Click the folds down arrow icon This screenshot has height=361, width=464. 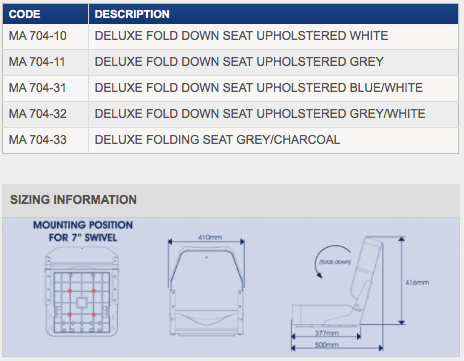(333, 261)
